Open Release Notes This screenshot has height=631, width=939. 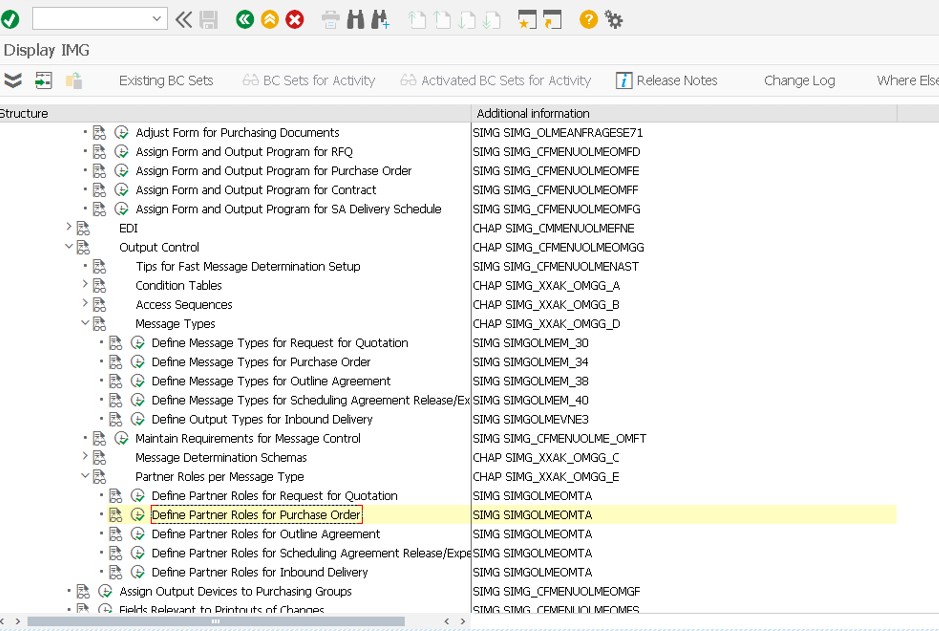(667, 80)
